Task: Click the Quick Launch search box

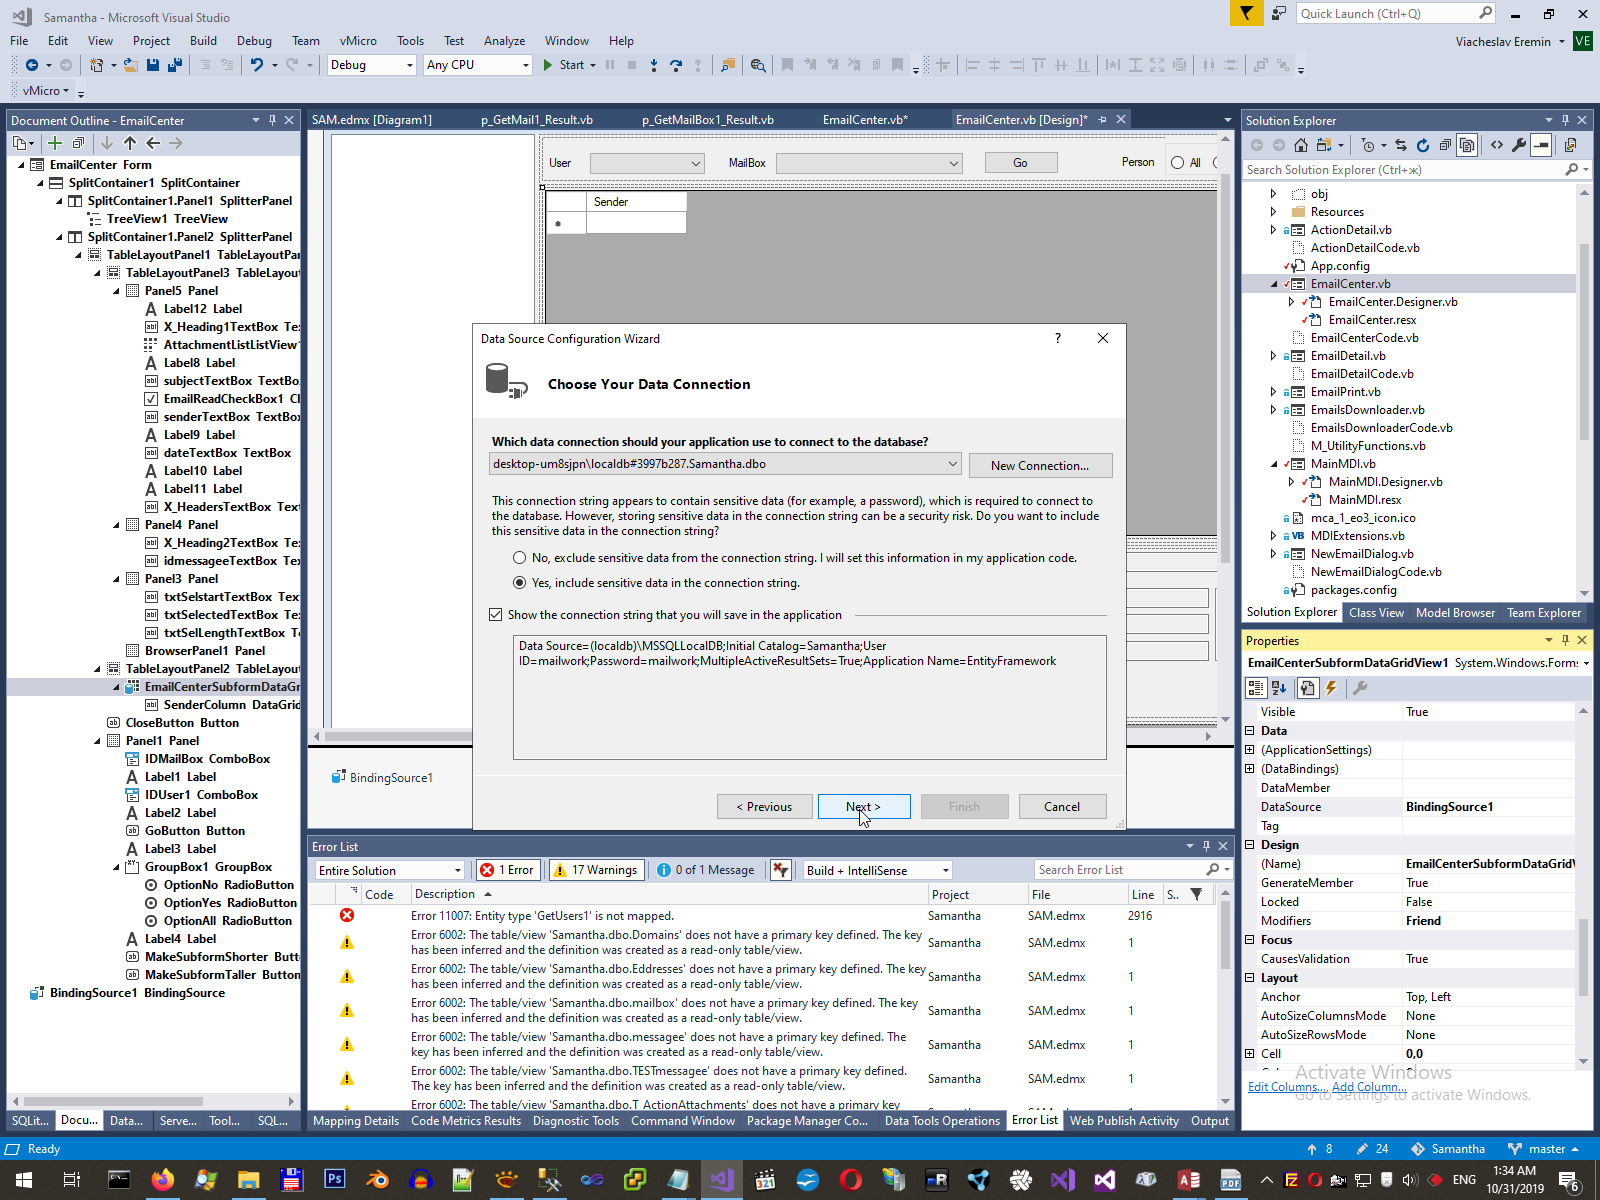Action: (x=1387, y=13)
